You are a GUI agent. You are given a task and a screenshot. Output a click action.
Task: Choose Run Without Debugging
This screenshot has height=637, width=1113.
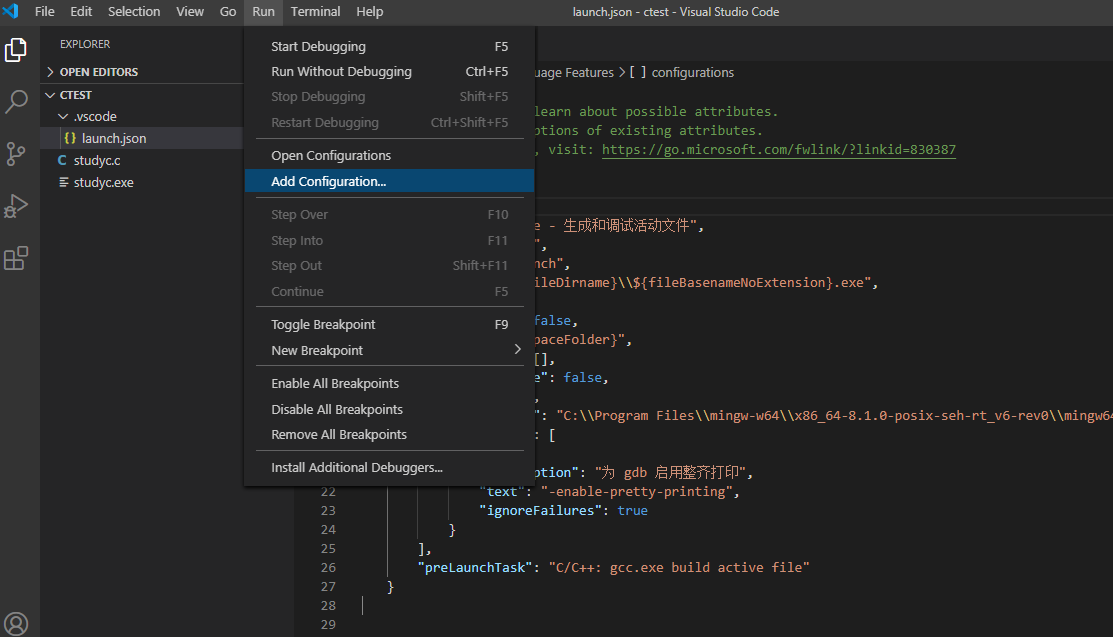(x=389, y=72)
